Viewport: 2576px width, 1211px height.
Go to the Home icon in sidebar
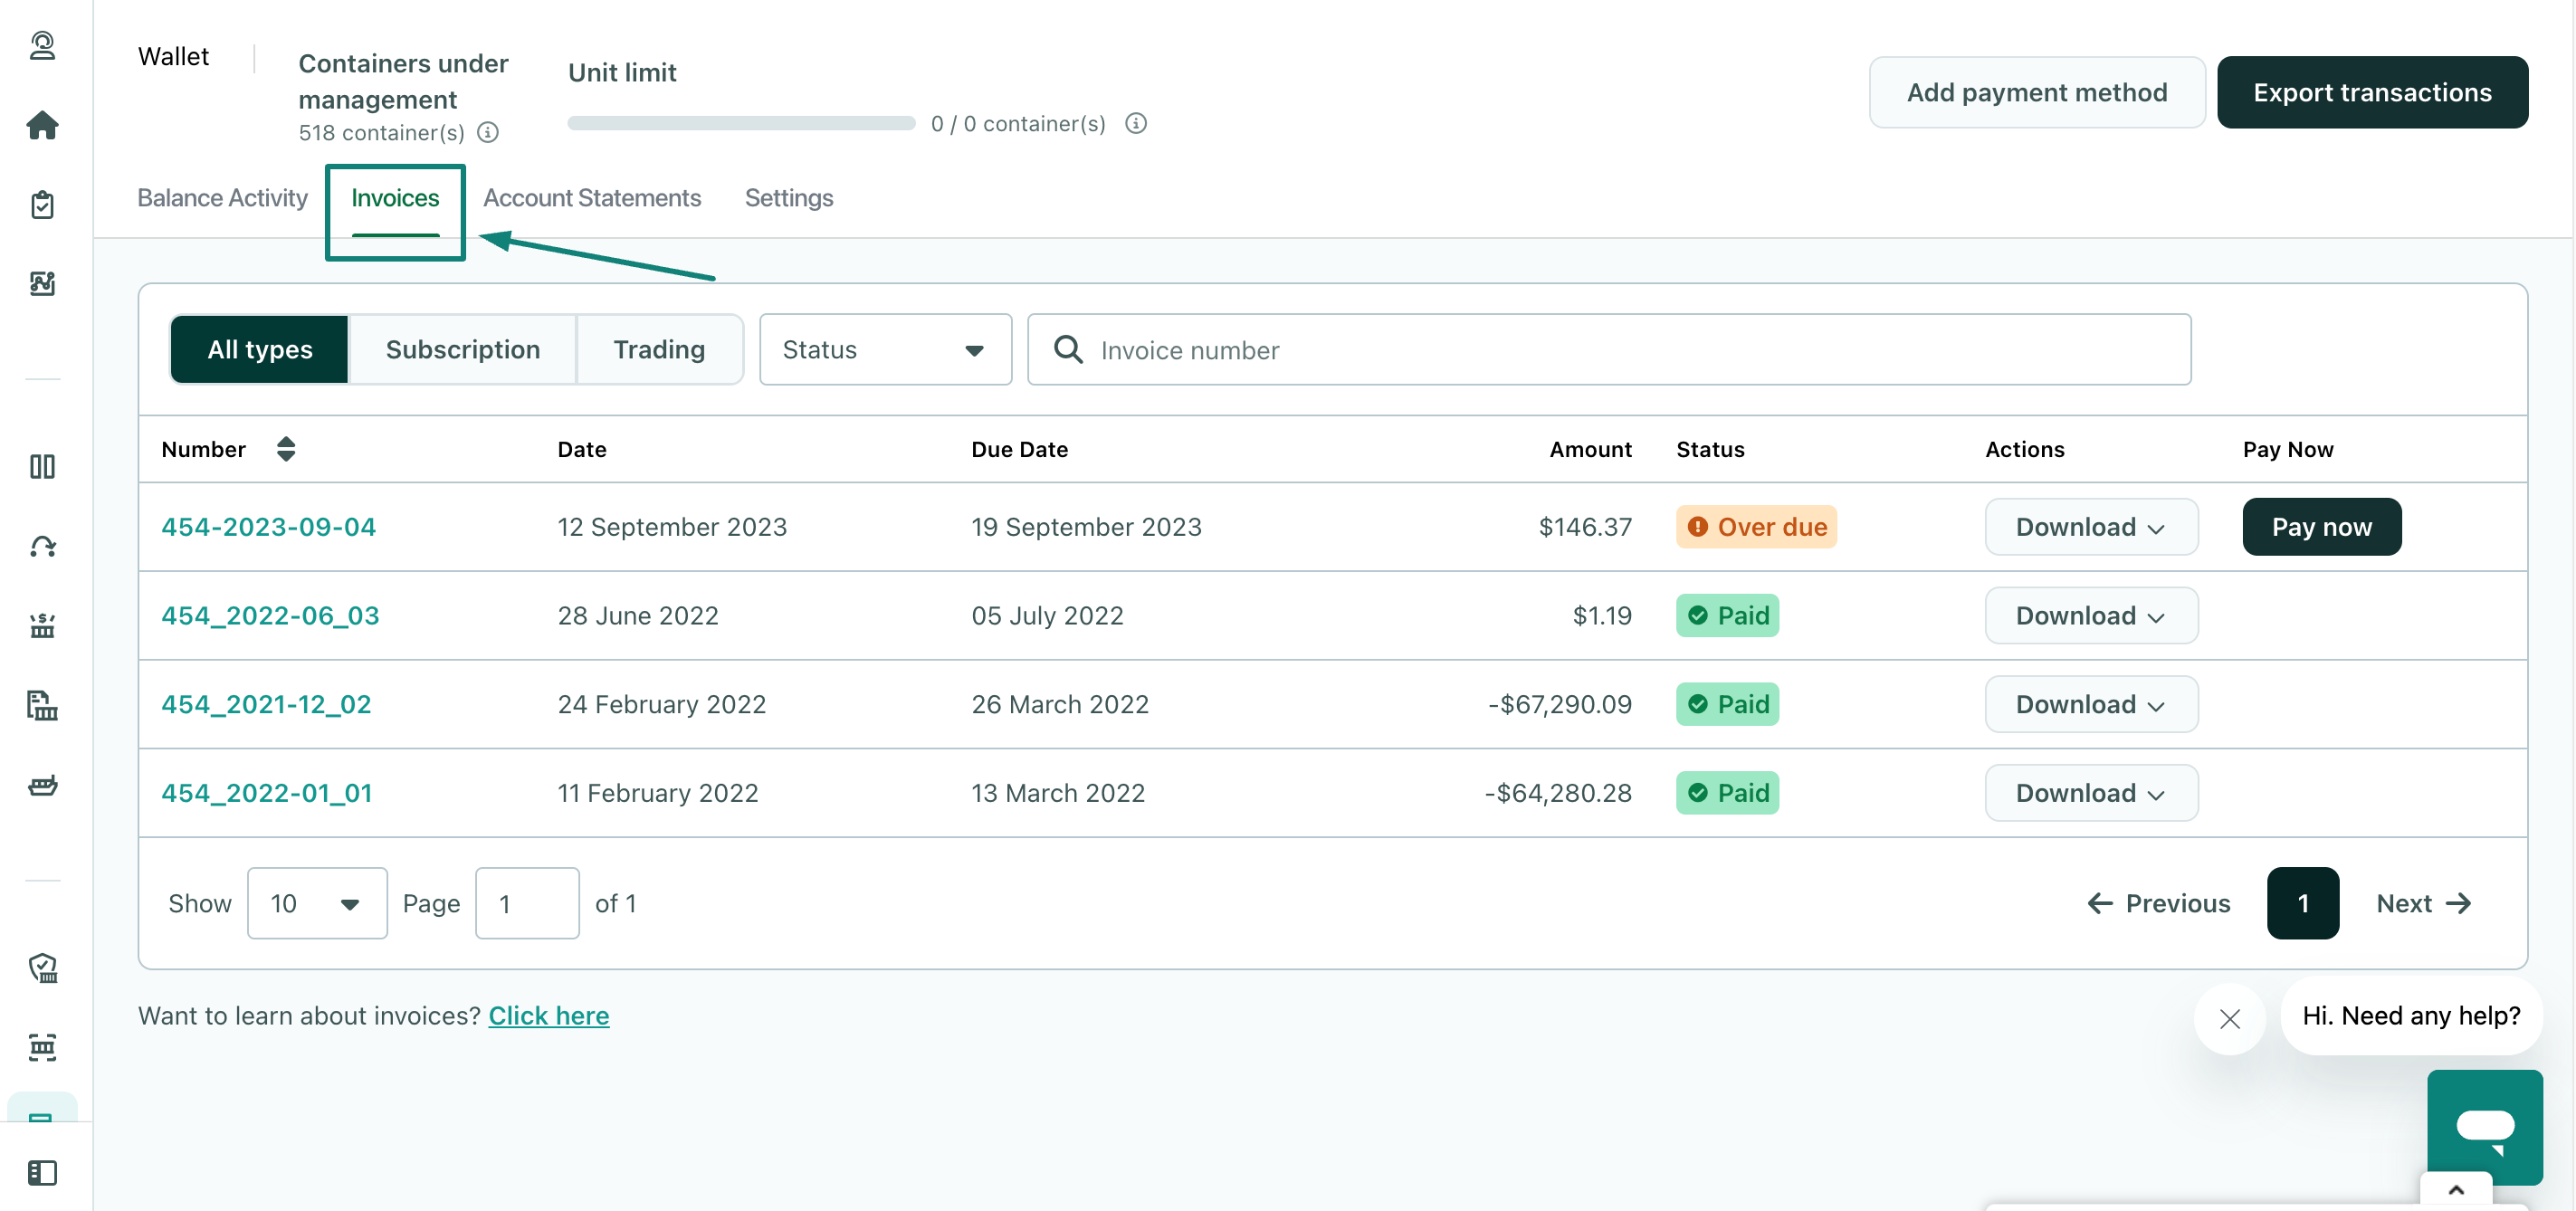tap(42, 125)
